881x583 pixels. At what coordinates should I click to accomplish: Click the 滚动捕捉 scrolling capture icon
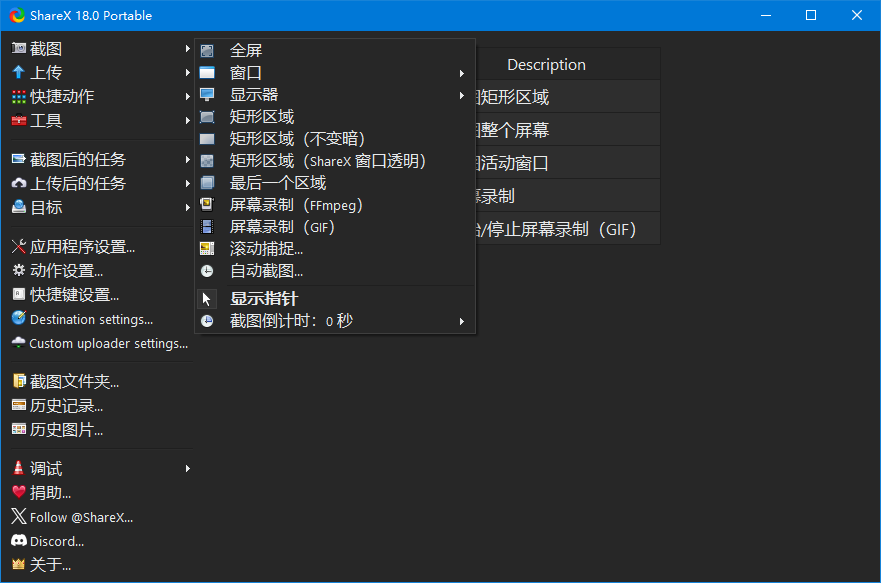(207, 249)
